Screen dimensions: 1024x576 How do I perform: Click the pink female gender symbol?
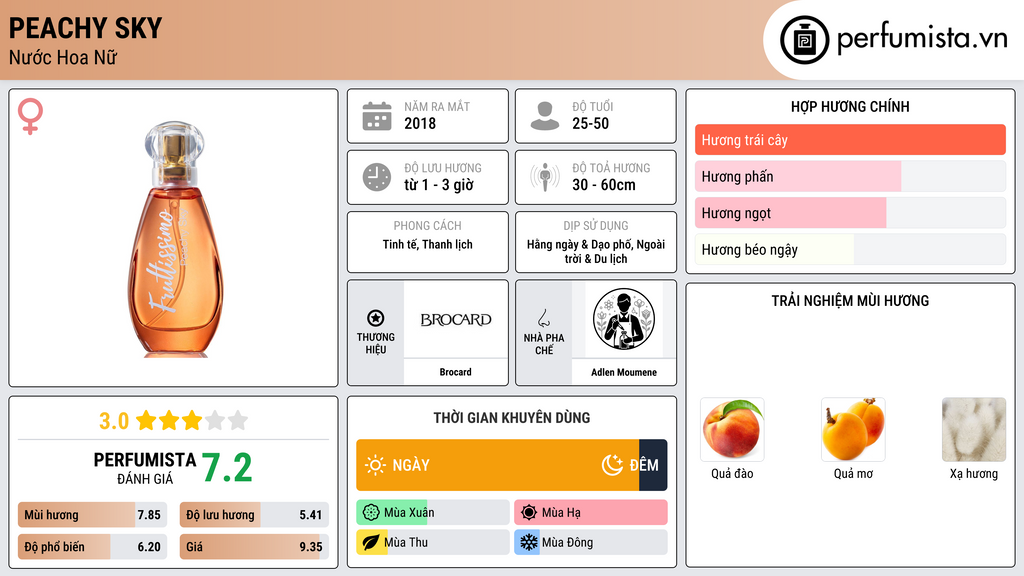pyautogui.click(x=30, y=116)
